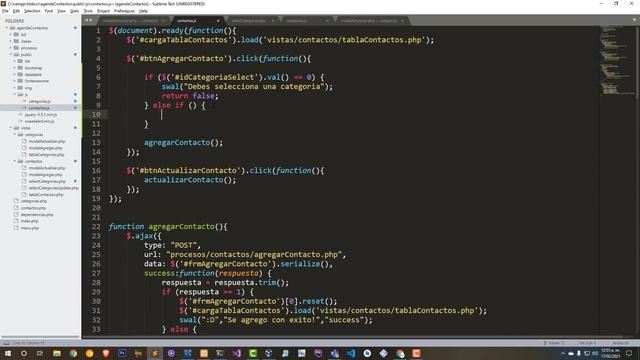The height and width of the screenshot is (360, 640).
Task: Open the Project menu
Action: [x=103, y=11]
